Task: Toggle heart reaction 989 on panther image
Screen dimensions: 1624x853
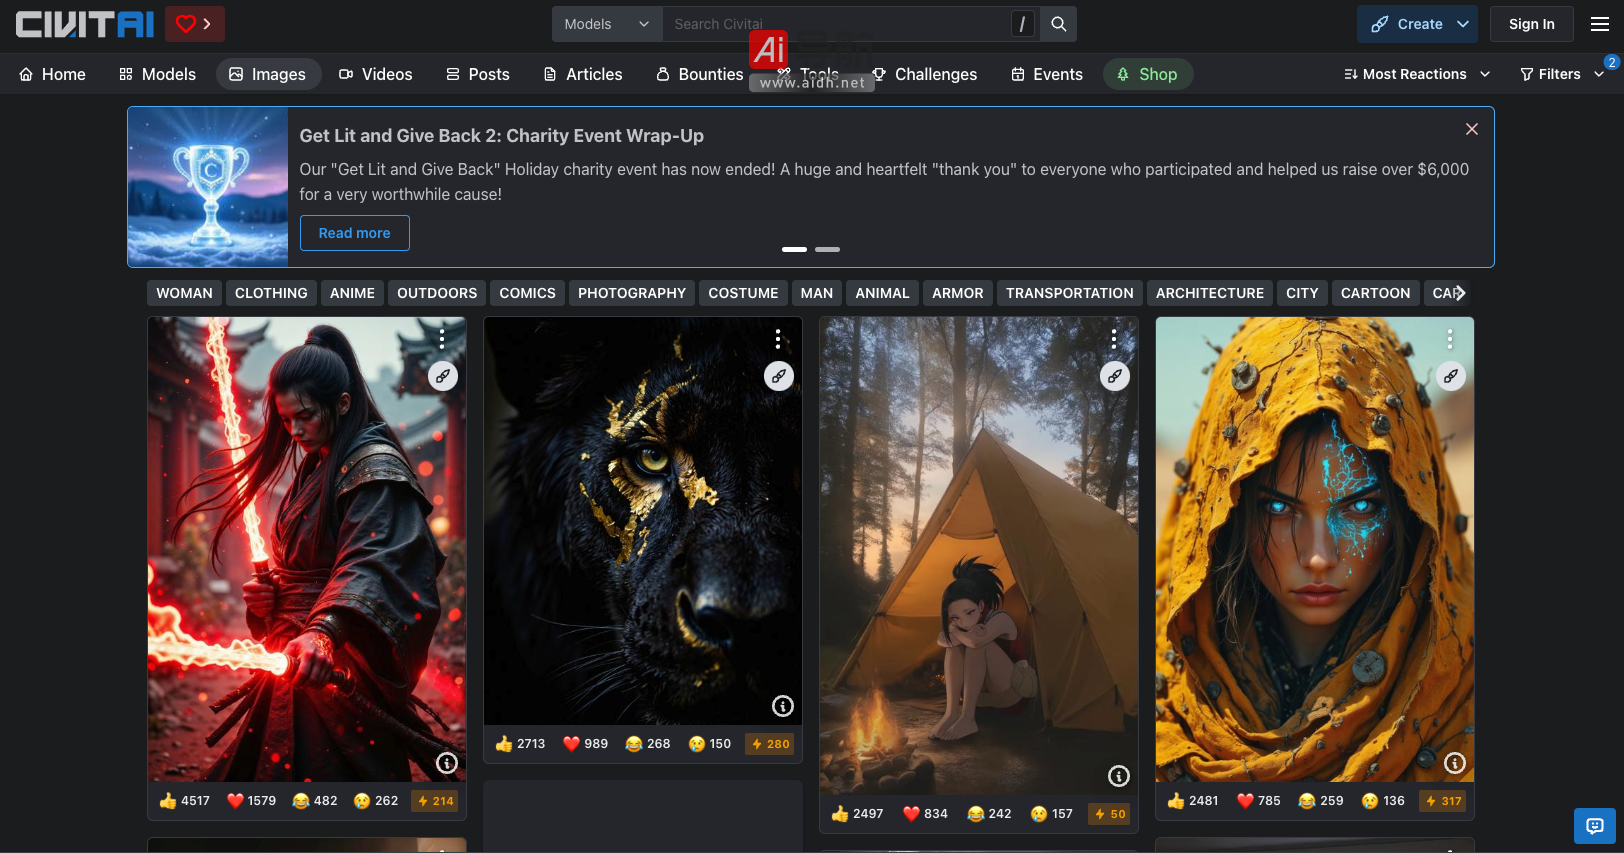Action: 585,744
